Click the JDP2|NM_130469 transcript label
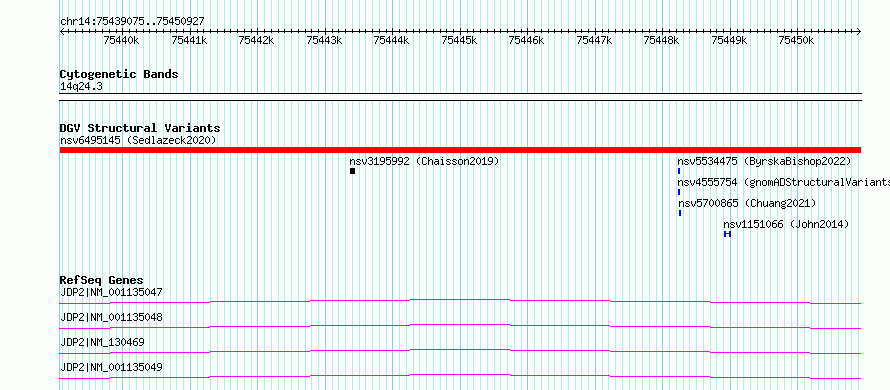Screen dimensions: 890x390 pos(102,342)
